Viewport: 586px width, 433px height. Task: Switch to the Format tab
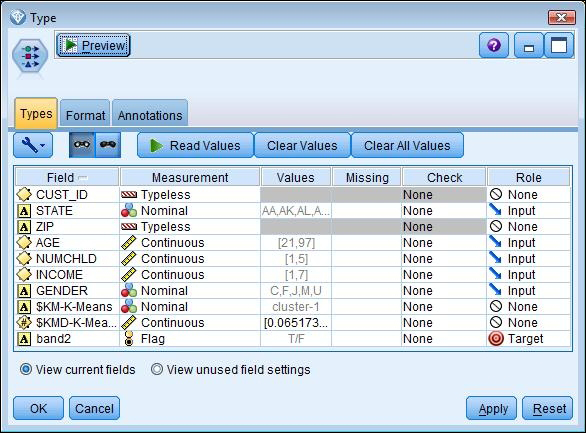(x=85, y=115)
